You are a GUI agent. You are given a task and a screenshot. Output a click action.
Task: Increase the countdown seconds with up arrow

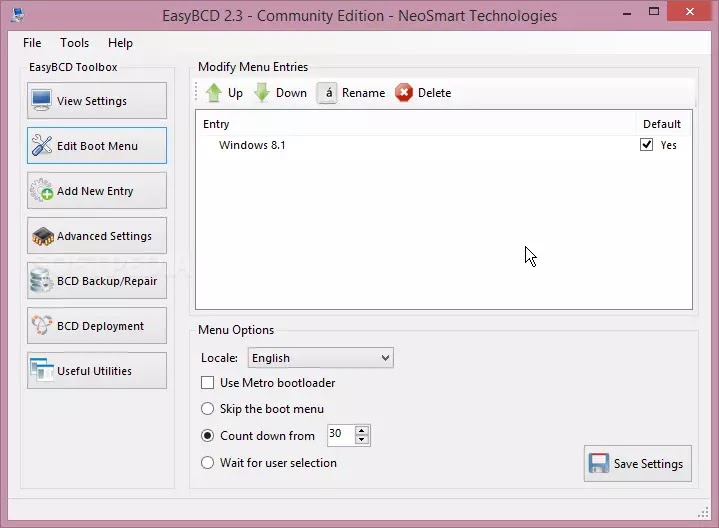[x=362, y=431]
